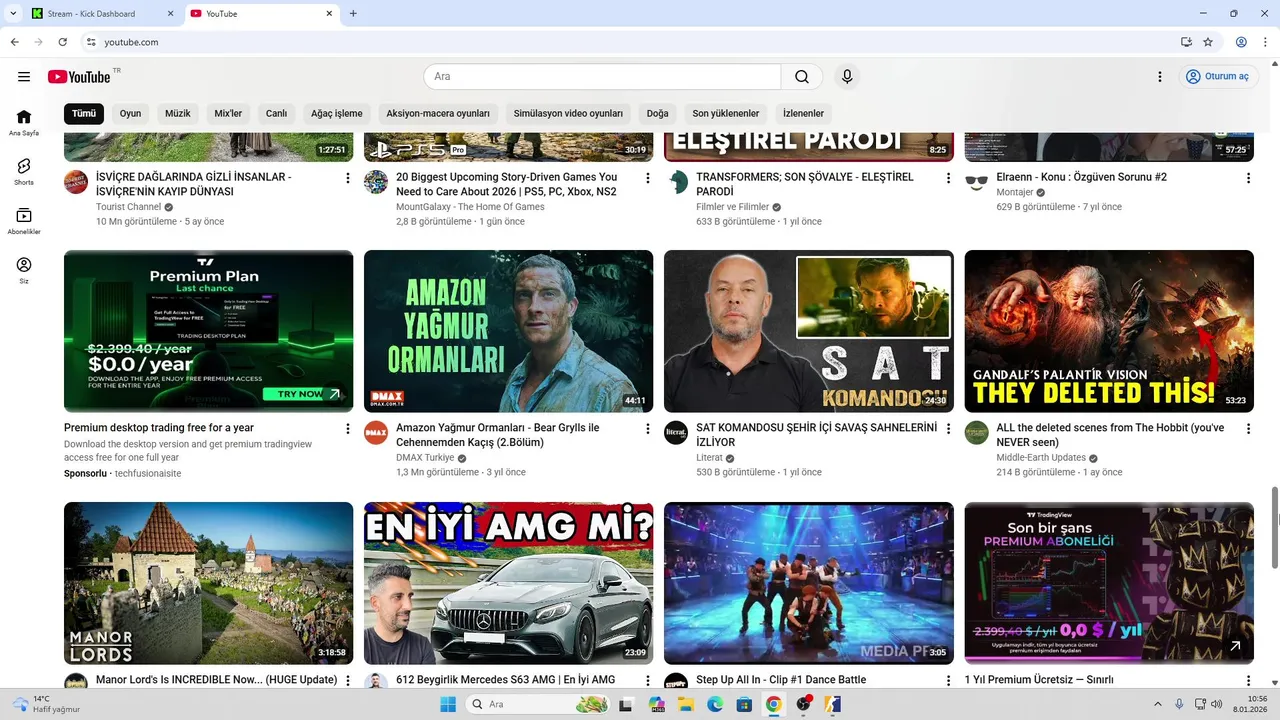Image resolution: width=1280 pixels, height=720 pixels.
Task: Open options for Elraenn Özgüven Sorunu video
Action: tap(1248, 178)
